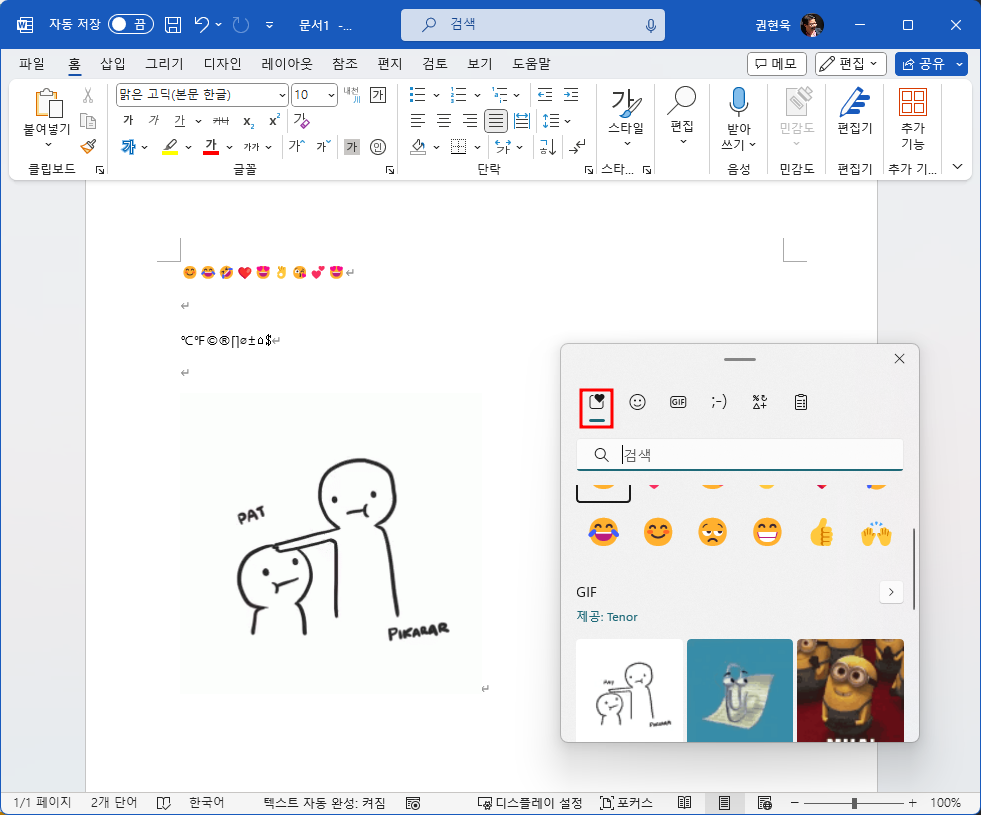Click the Increase indent icon
The width and height of the screenshot is (981, 815).
coord(571,95)
